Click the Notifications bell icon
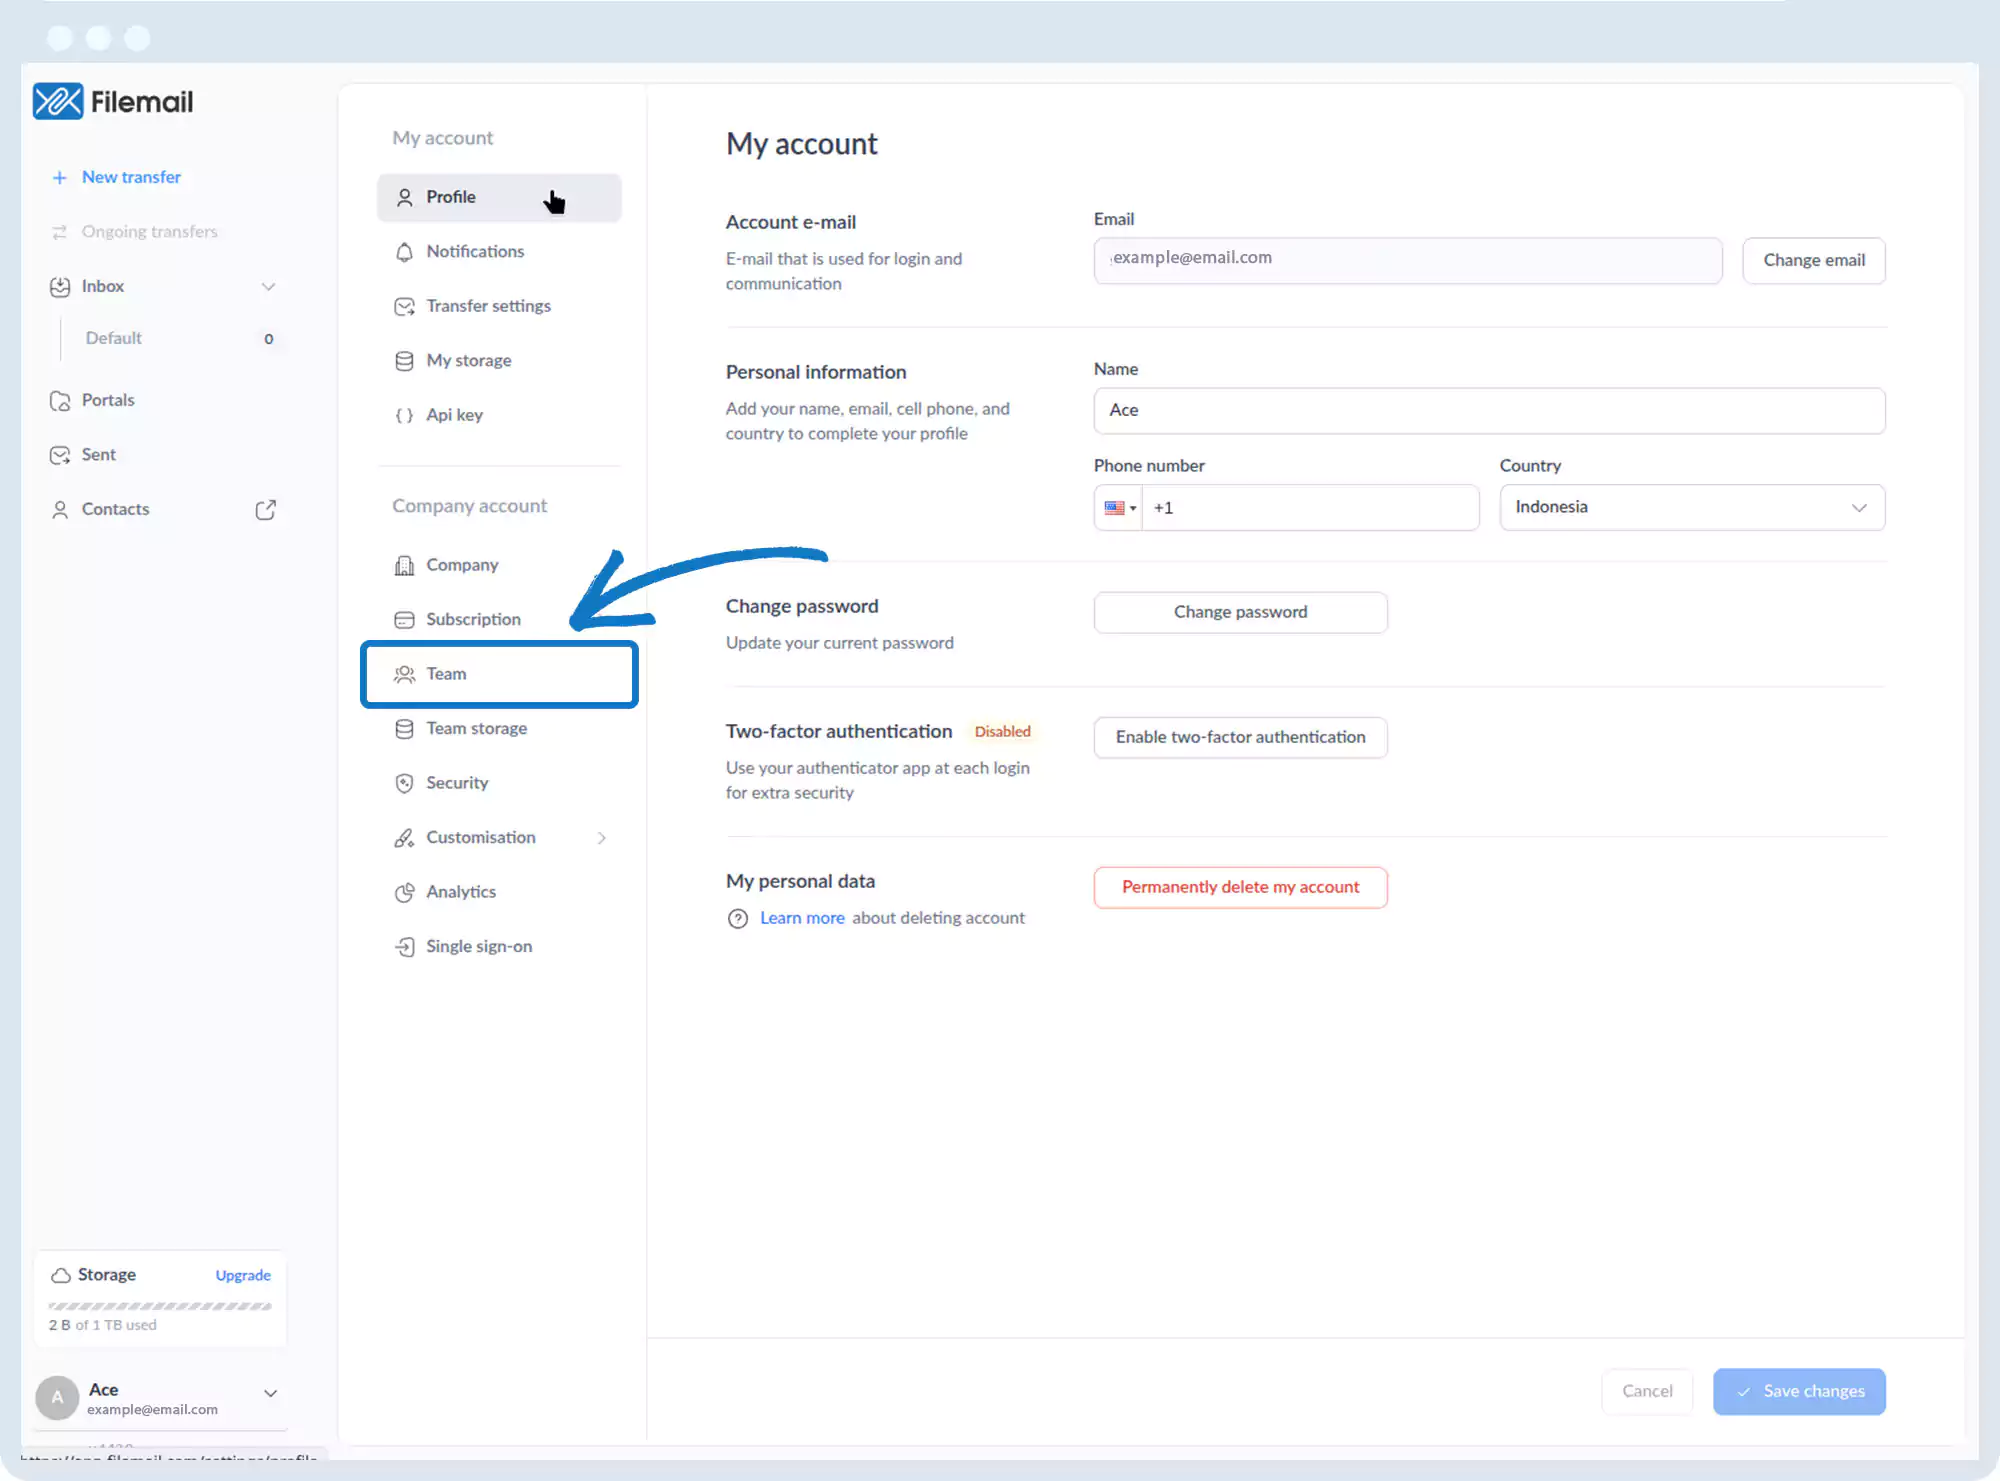Image resolution: width=2000 pixels, height=1481 pixels. 404,252
